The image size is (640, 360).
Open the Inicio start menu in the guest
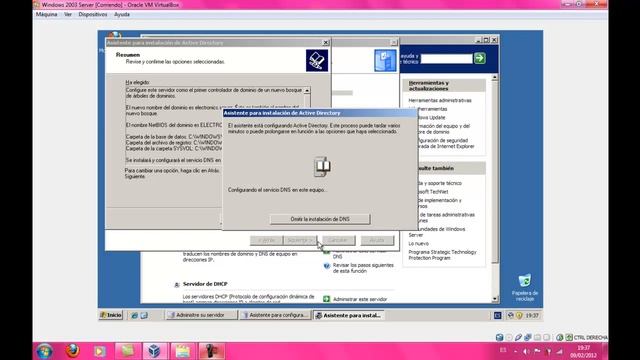(111, 315)
